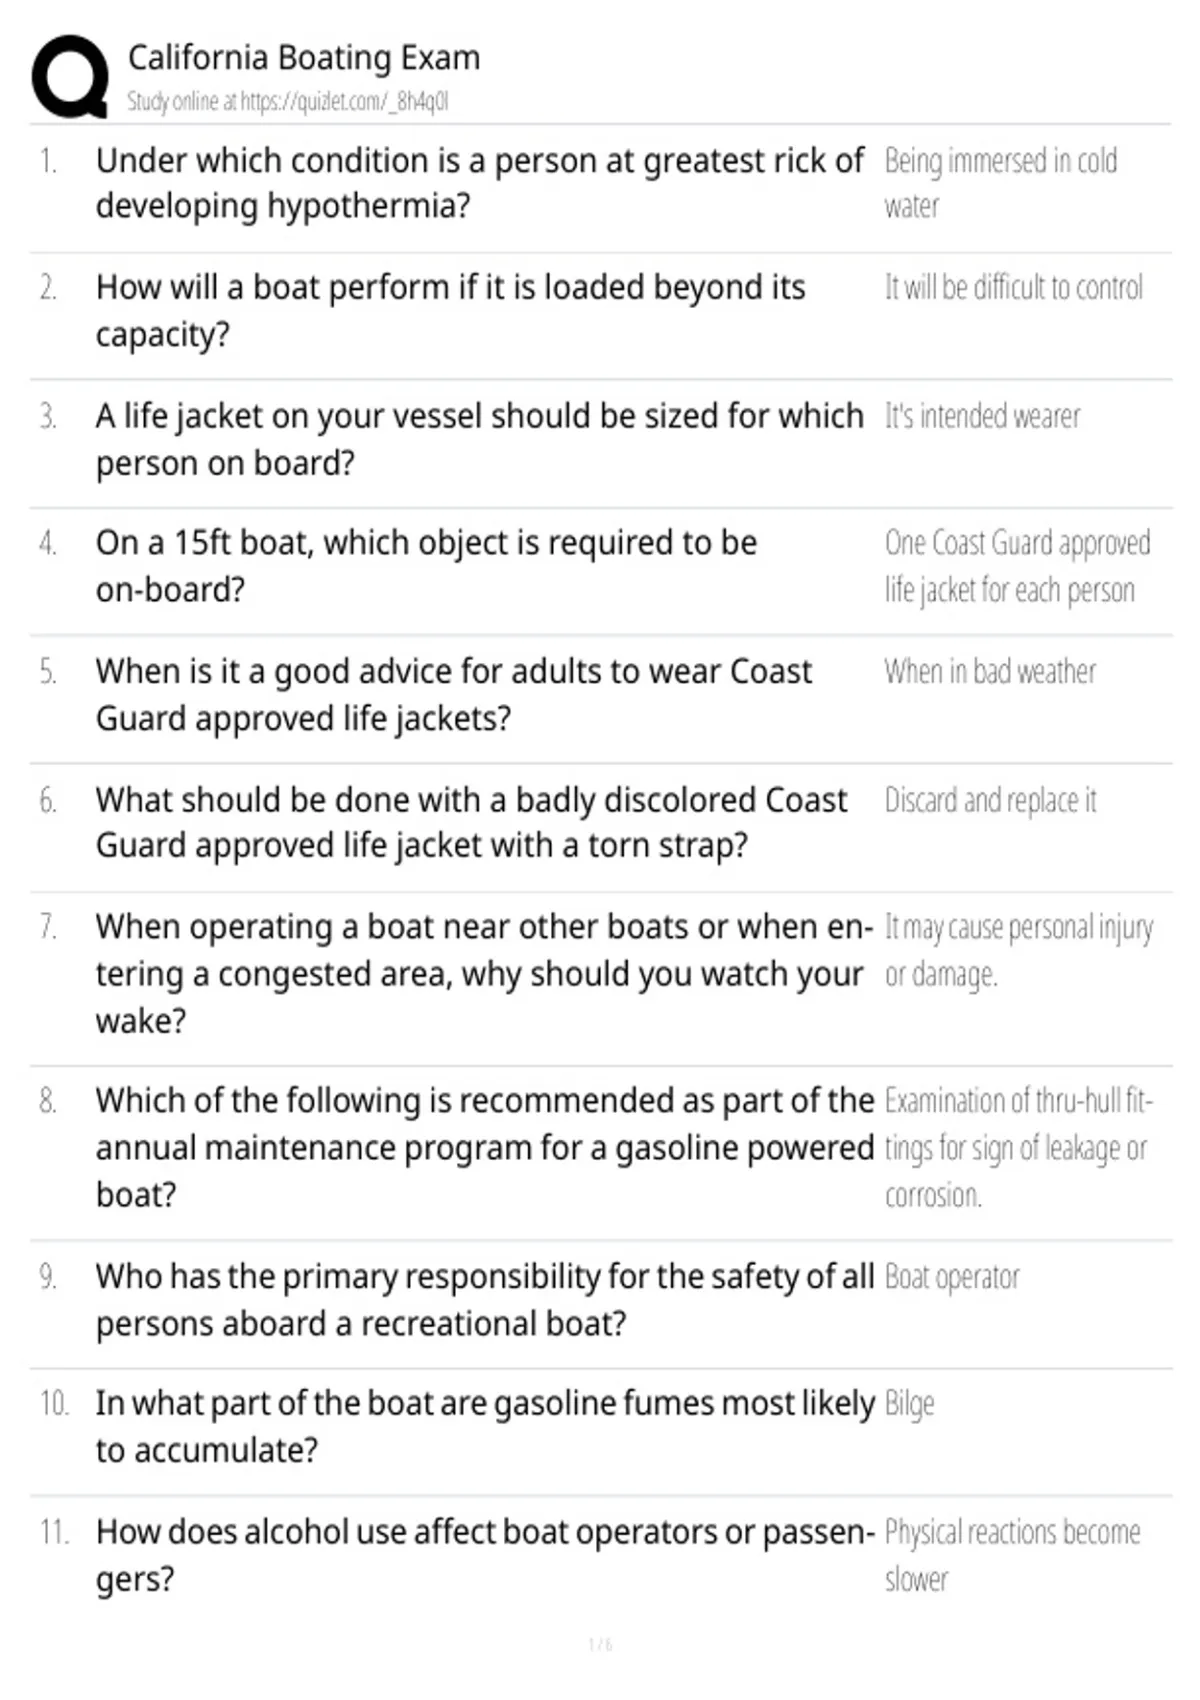
Task: Click the answer 'Discard and replace it'
Action: [x=990, y=801]
